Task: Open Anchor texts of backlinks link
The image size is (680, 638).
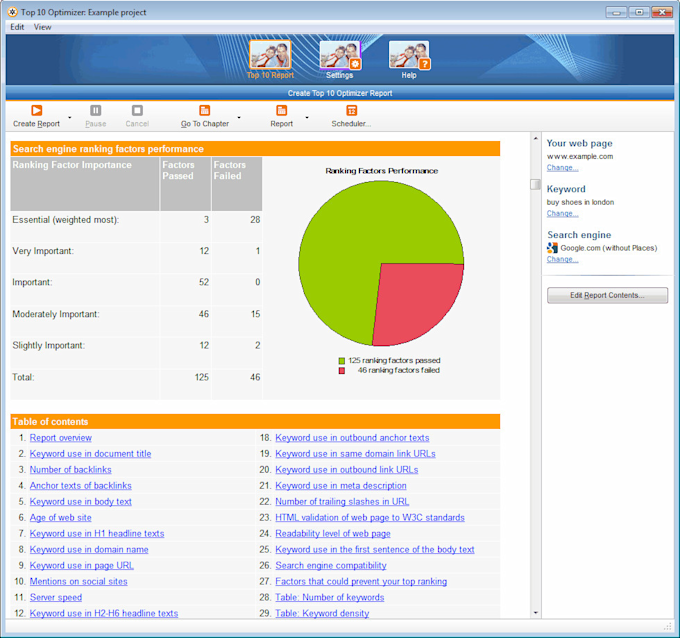Action: click(81, 486)
